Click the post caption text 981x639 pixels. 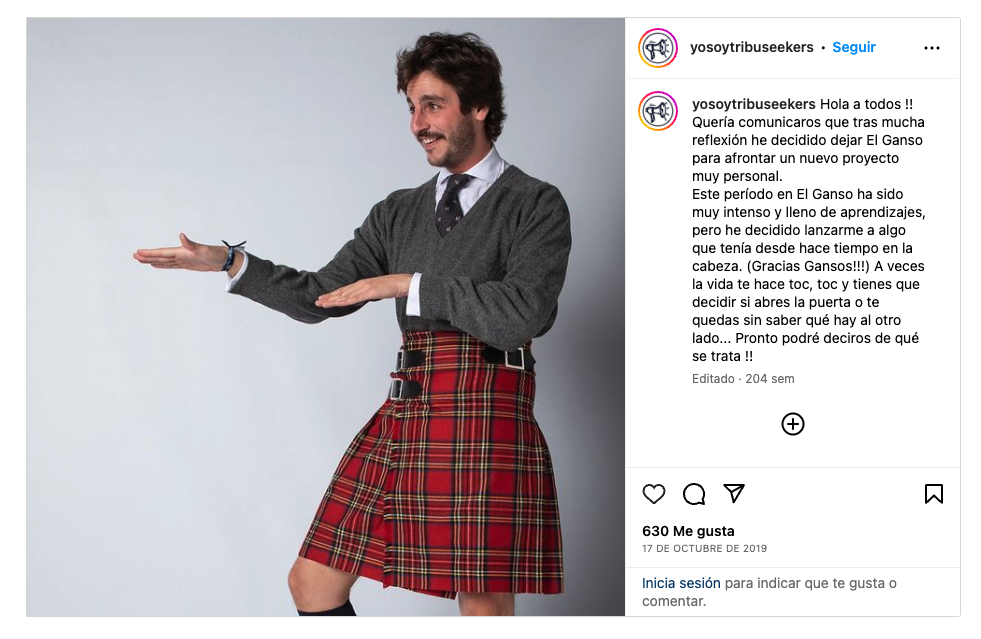pos(808,230)
